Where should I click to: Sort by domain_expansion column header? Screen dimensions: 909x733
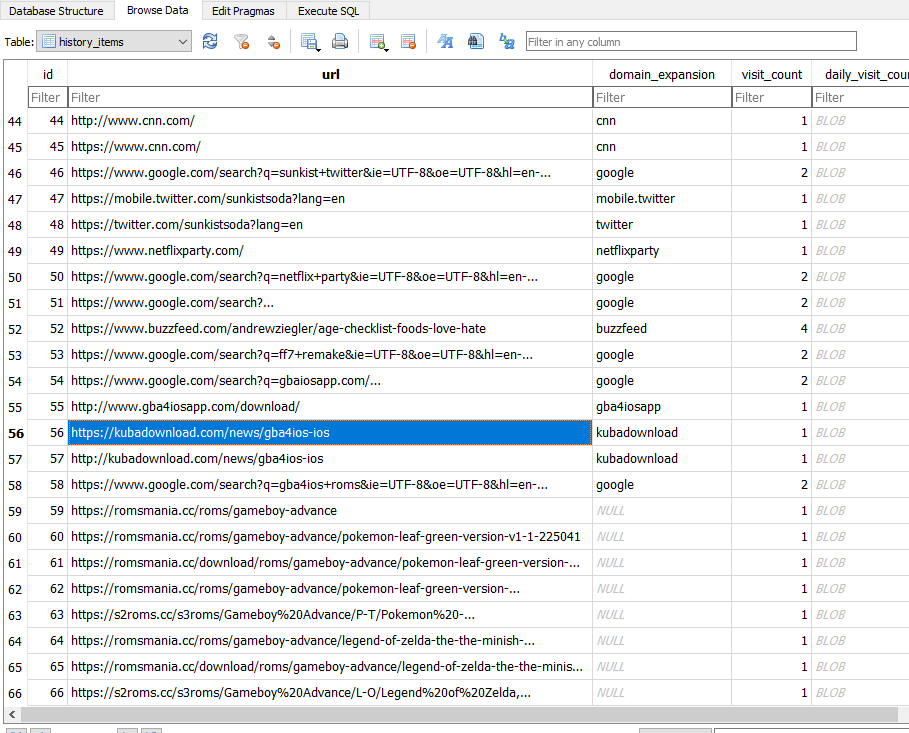(x=662, y=74)
